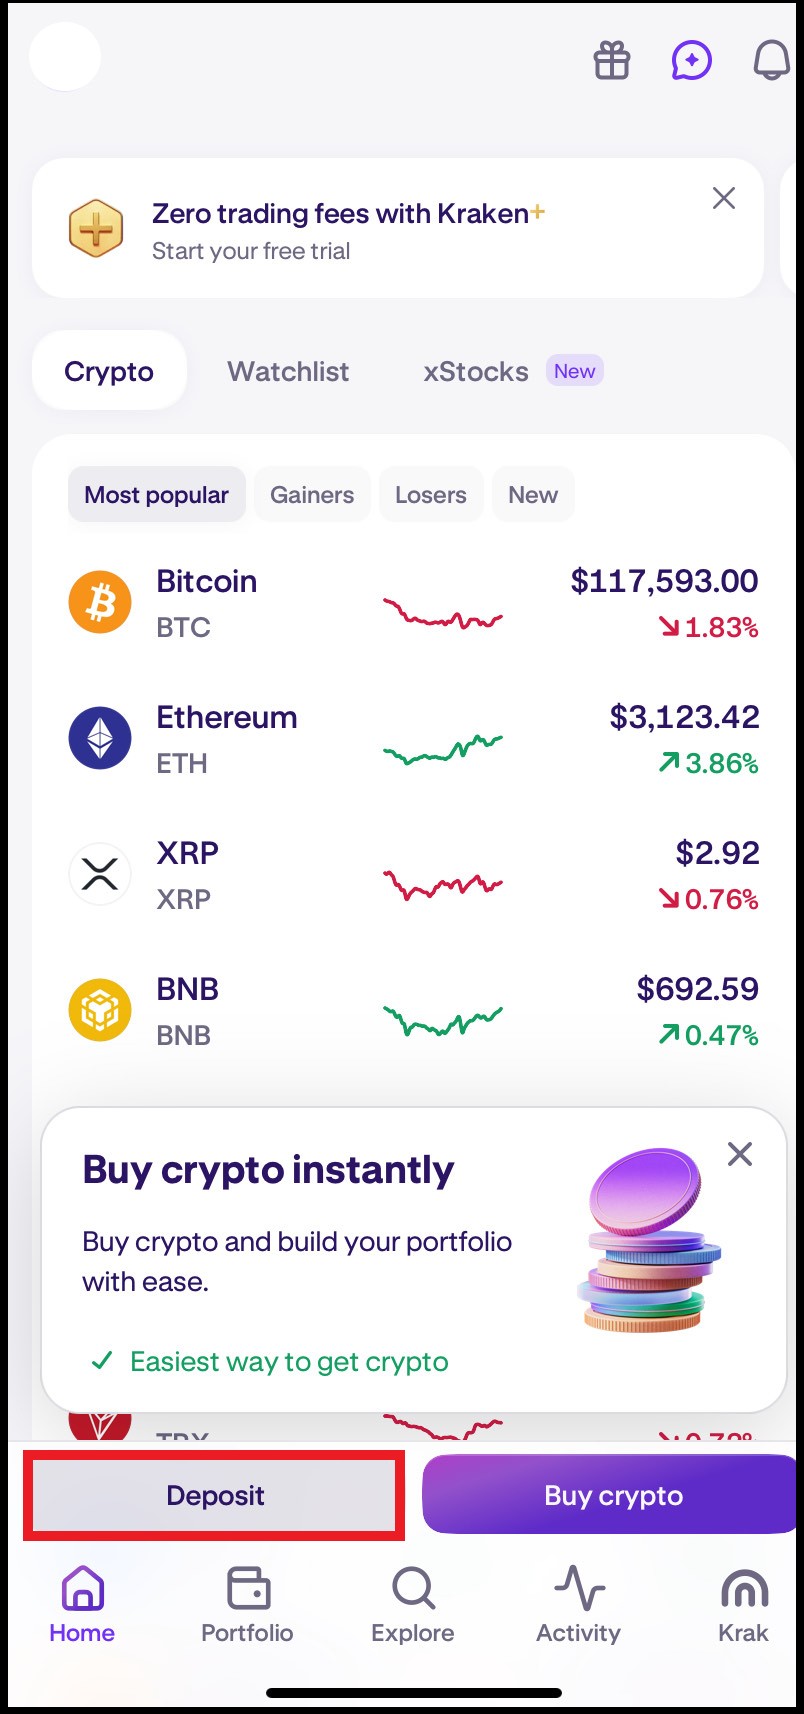Viewport: 804px width, 1714px height.
Task: Open the Activity pulse icon
Action: [x=579, y=1588]
